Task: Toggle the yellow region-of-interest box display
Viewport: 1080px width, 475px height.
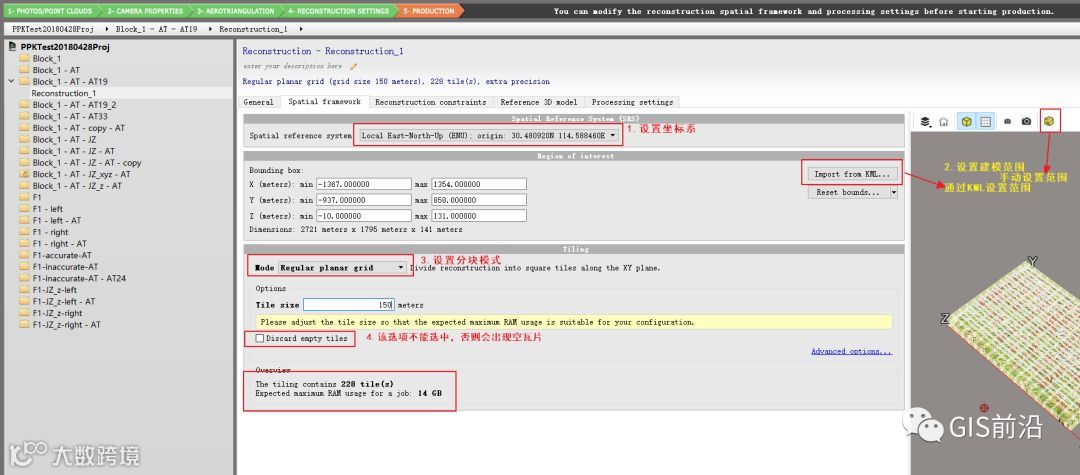Action: (x=966, y=121)
